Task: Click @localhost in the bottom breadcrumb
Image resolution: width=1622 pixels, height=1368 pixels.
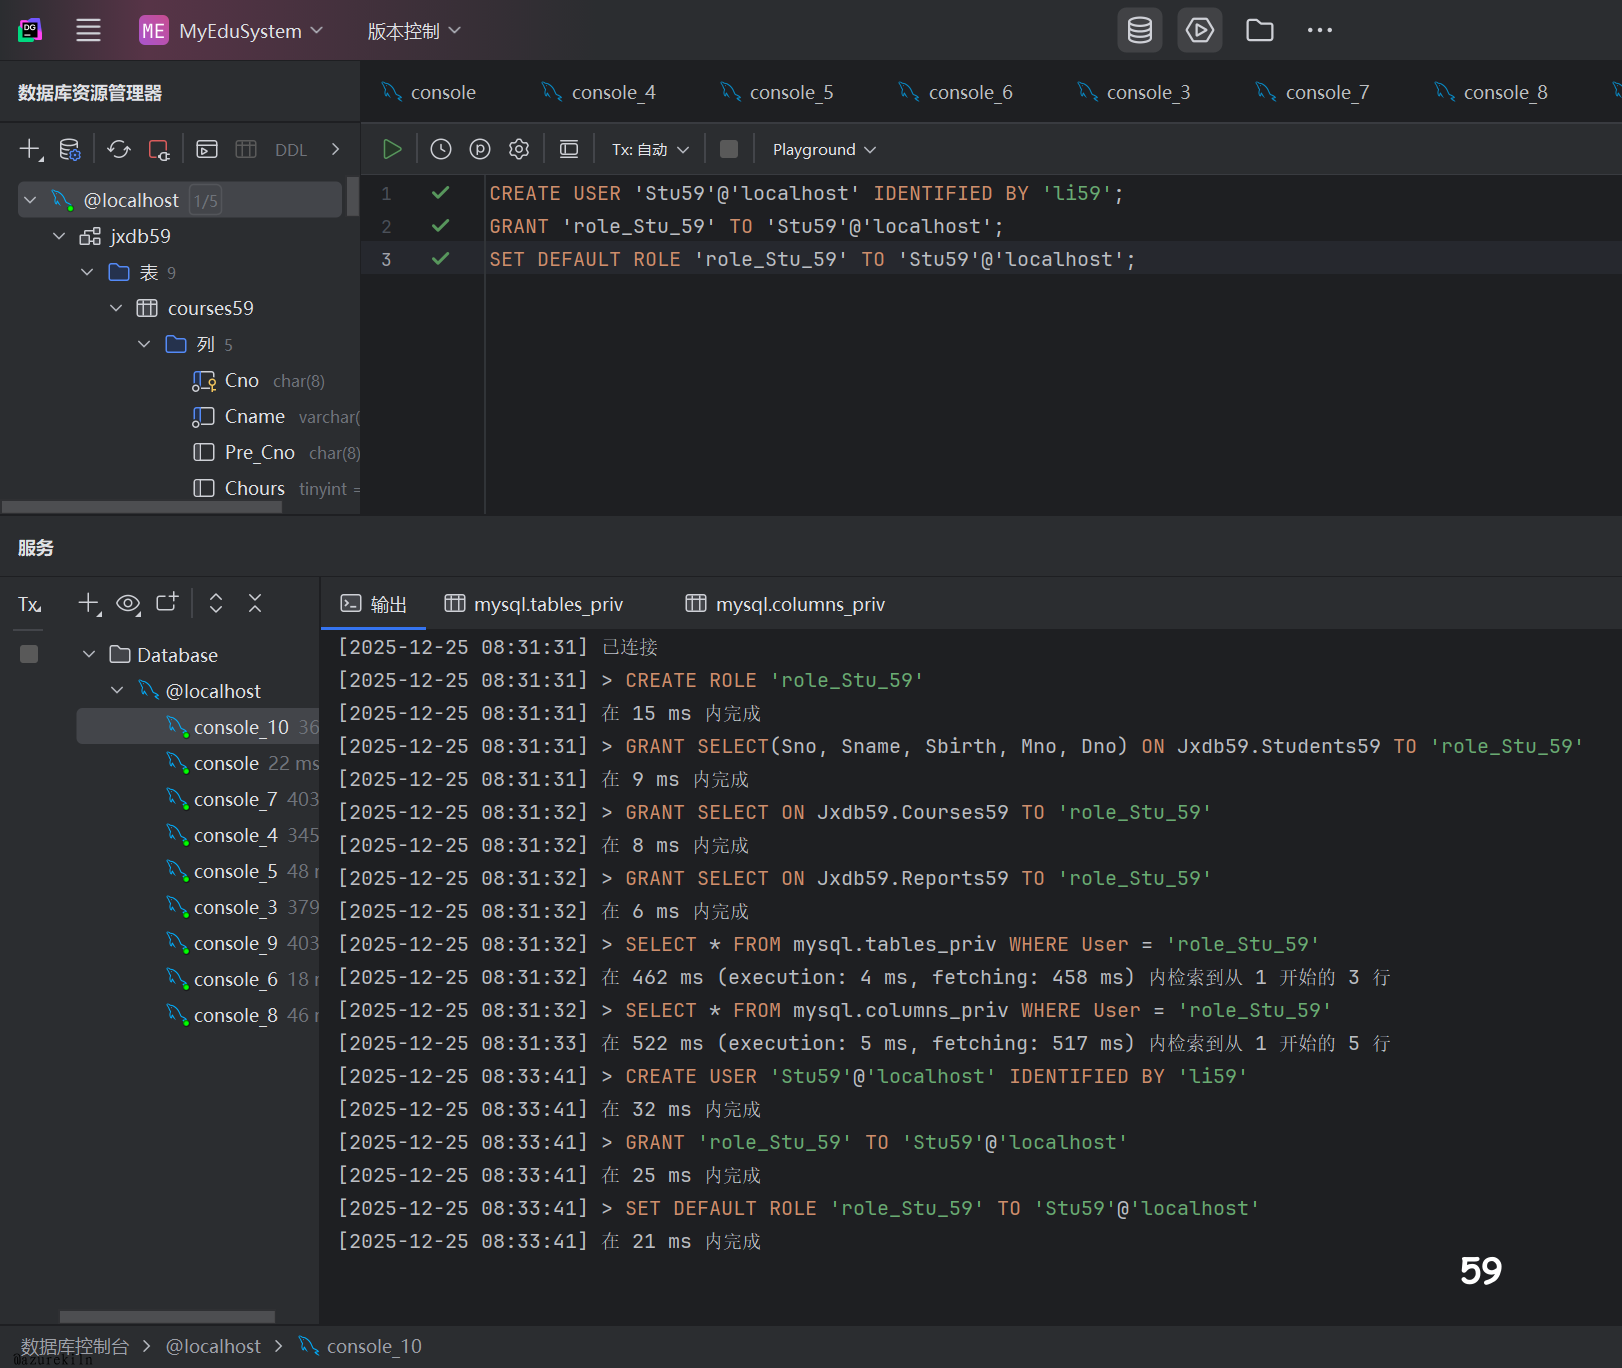Action: pos(213,1346)
